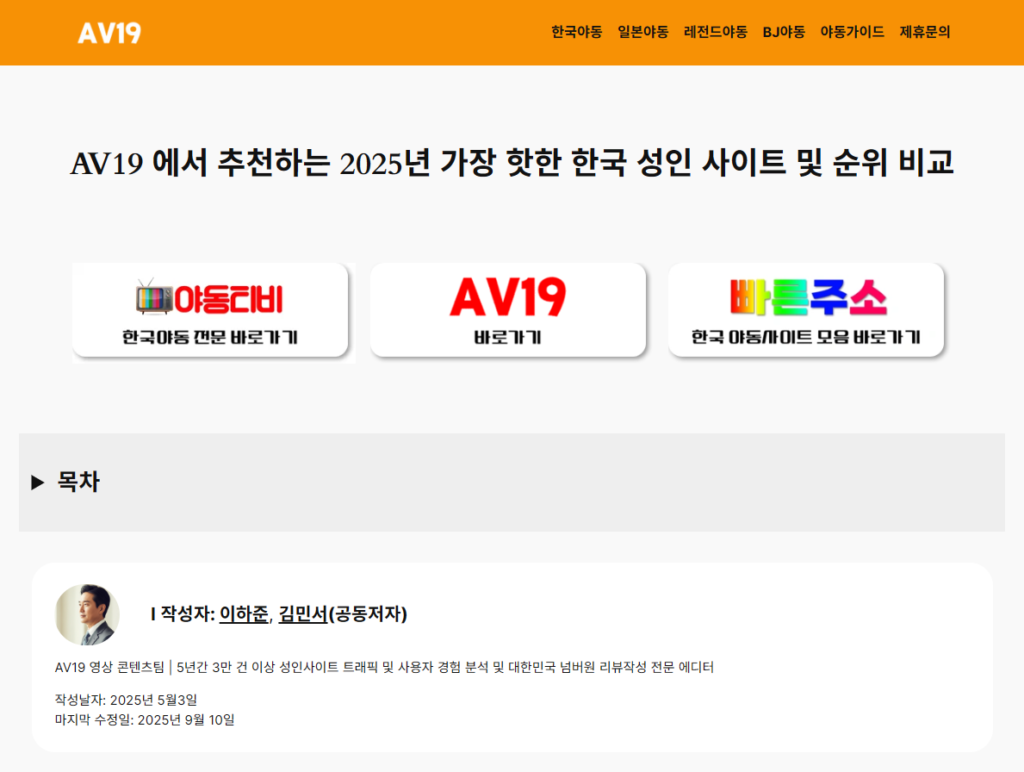Select the BJ야동 navigation item
This screenshot has height=772, width=1024.
pyautogui.click(x=785, y=31)
